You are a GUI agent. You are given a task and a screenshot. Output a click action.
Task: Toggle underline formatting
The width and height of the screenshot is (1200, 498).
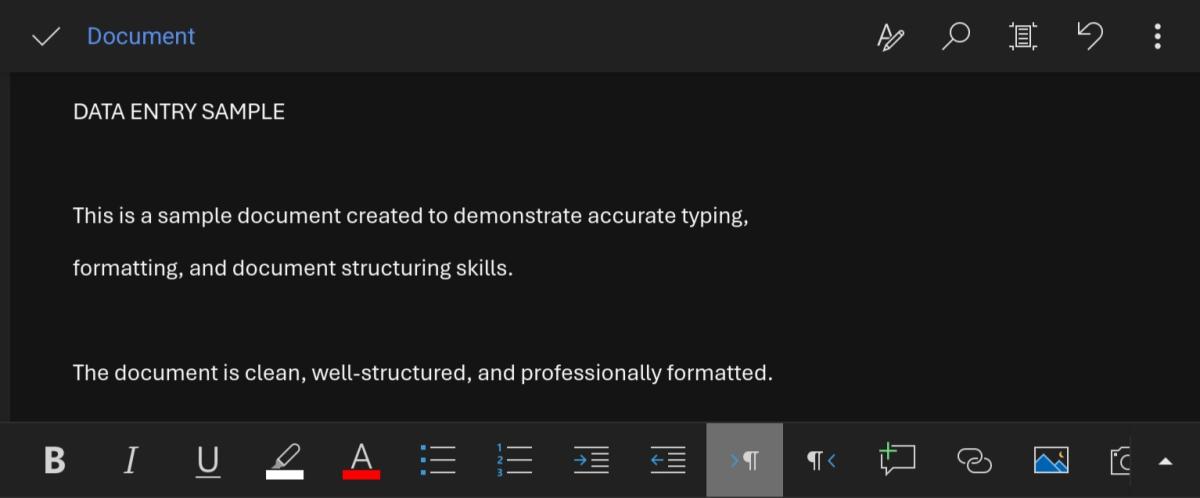[208, 460]
